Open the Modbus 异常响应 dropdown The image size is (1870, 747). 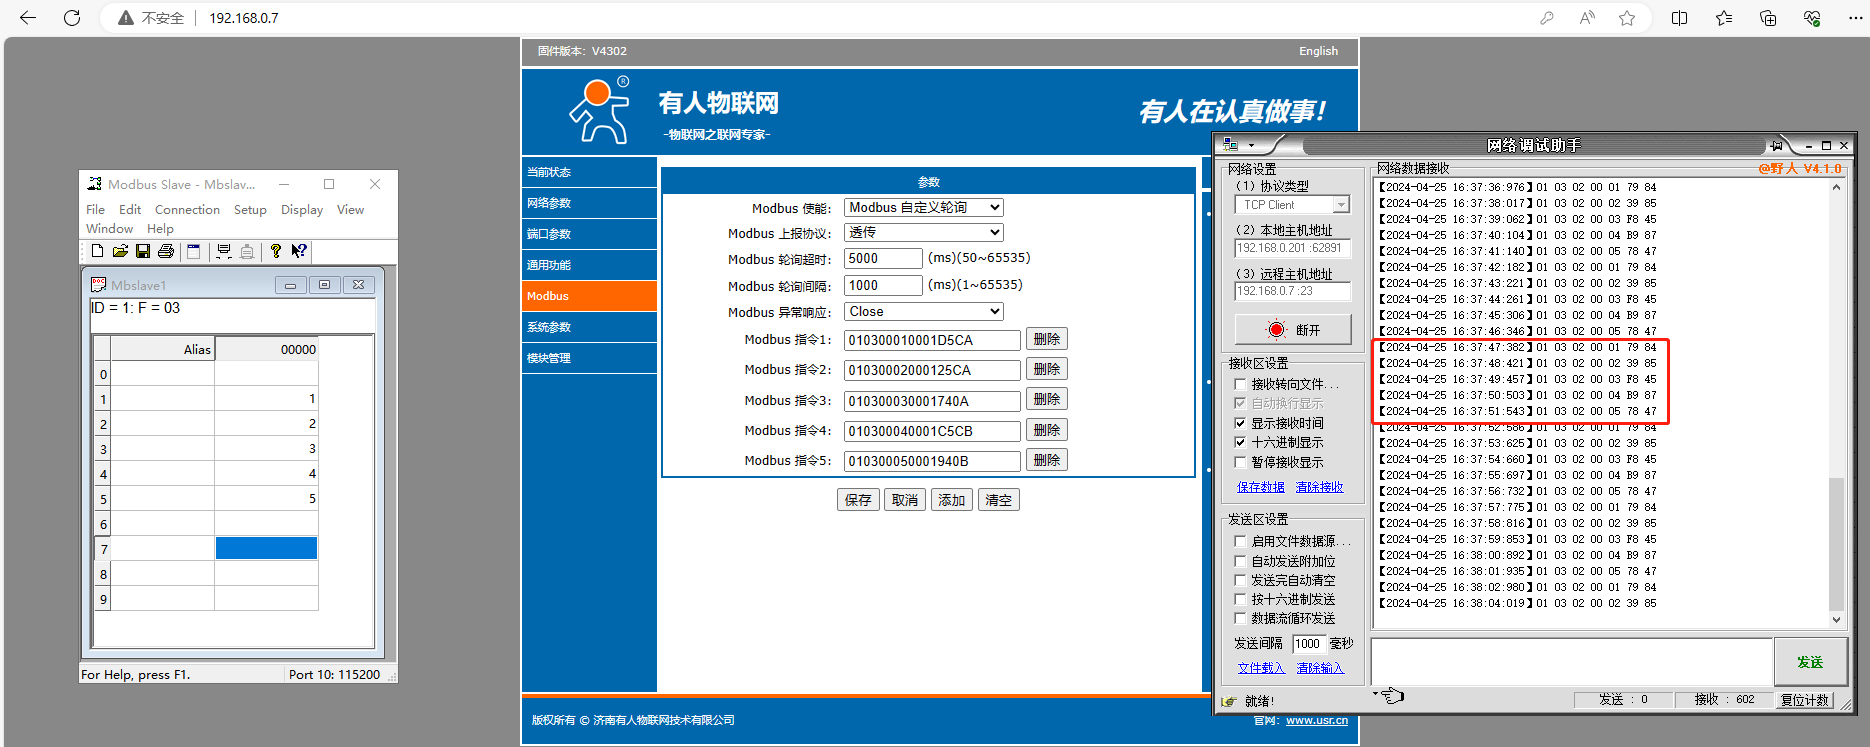point(924,312)
